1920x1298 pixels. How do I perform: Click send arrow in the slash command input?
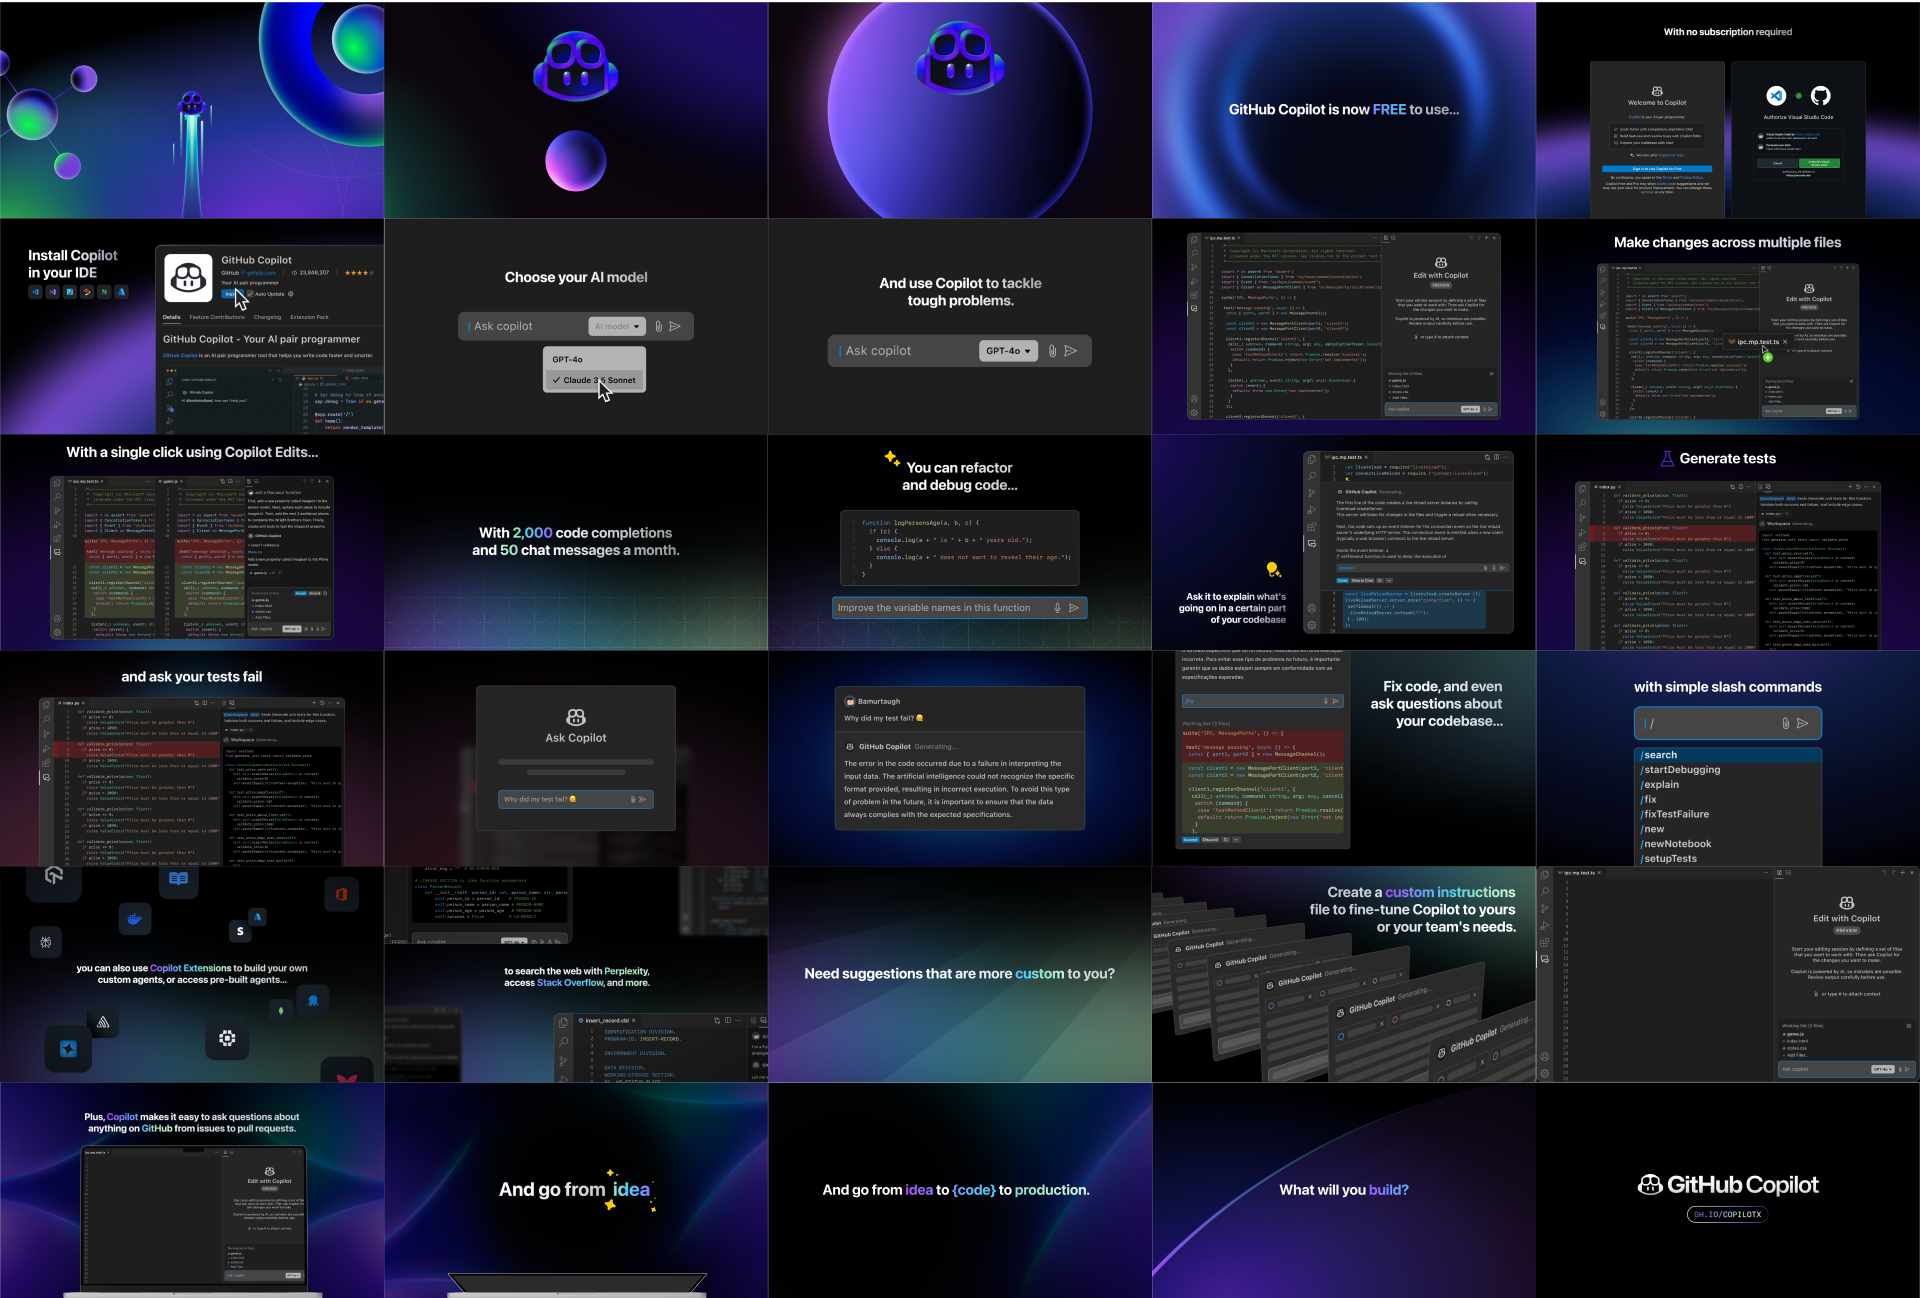(x=1803, y=723)
